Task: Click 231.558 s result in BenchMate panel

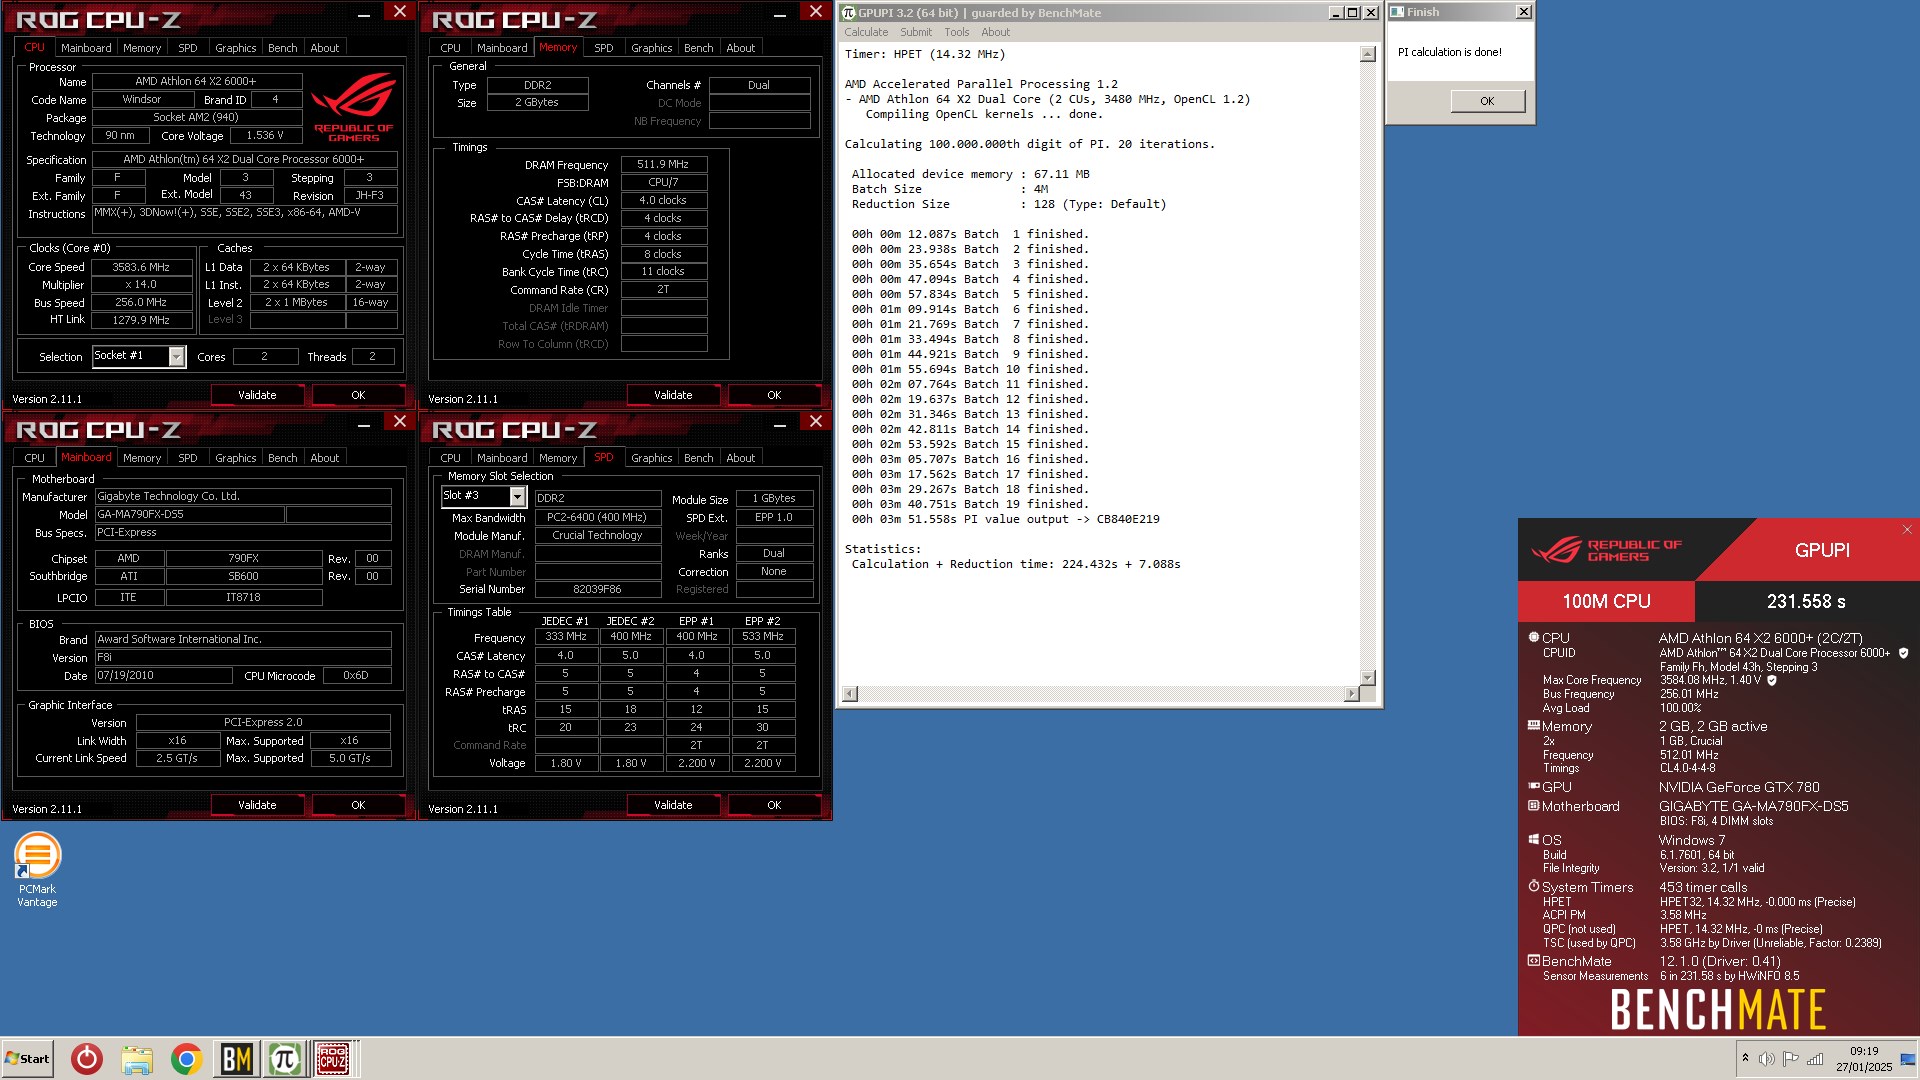Action: [x=1806, y=602]
